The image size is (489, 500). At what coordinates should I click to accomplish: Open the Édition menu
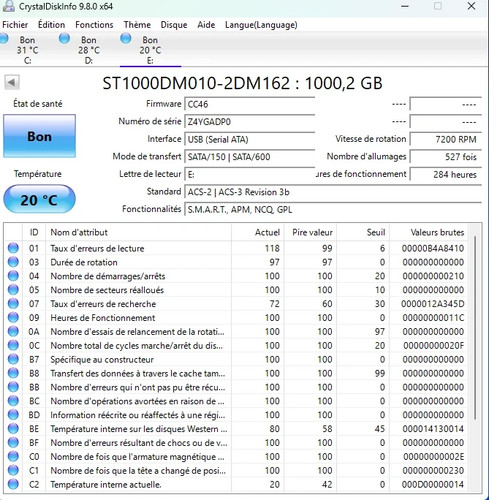(x=51, y=25)
